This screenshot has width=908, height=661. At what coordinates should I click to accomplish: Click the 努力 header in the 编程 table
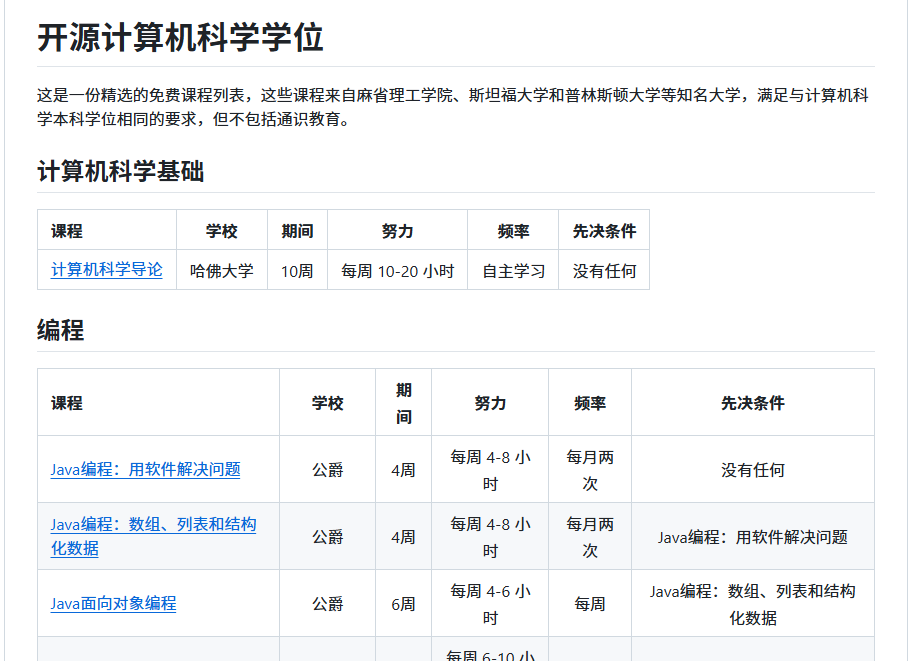point(490,403)
